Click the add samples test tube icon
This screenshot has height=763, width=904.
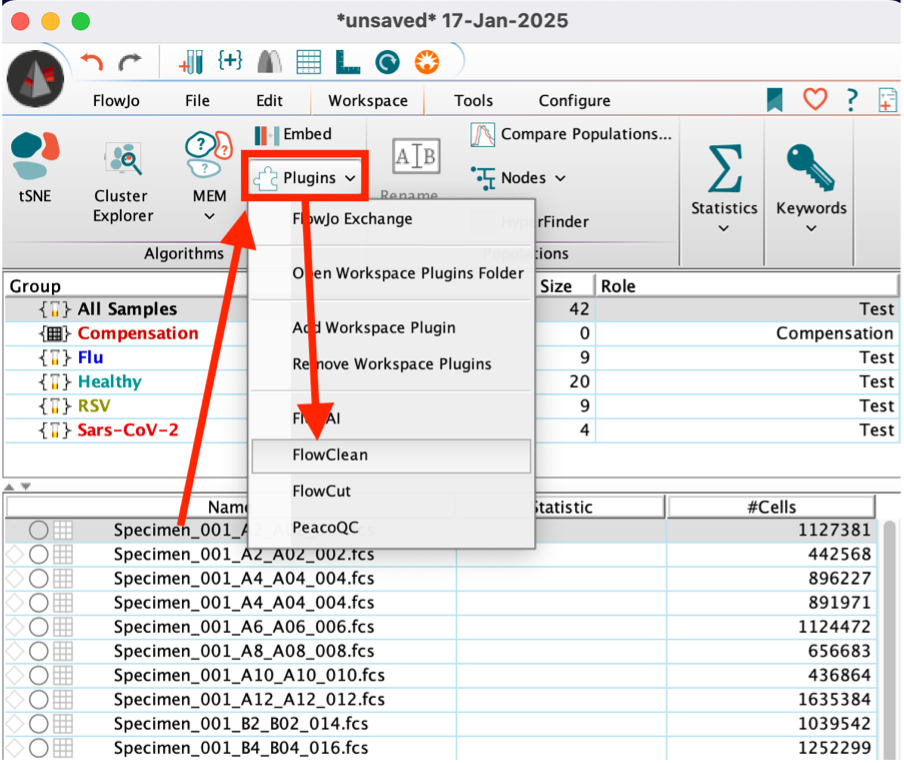click(x=191, y=62)
